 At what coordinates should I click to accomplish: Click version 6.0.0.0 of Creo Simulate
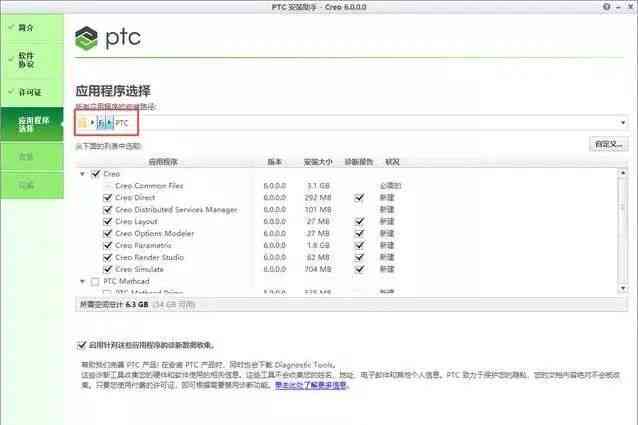click(x=275, y=269)
